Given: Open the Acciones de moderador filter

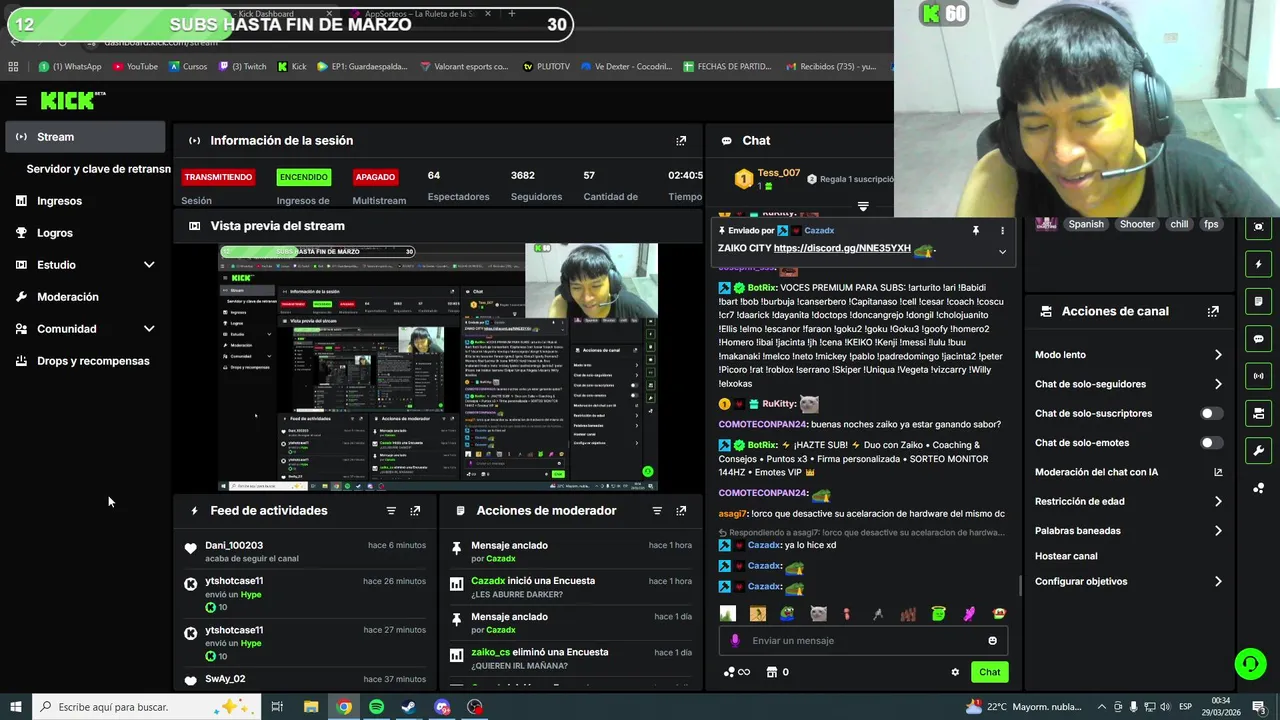Looking at the screenshot, I should pyautogui.click(x=657, y=511).
